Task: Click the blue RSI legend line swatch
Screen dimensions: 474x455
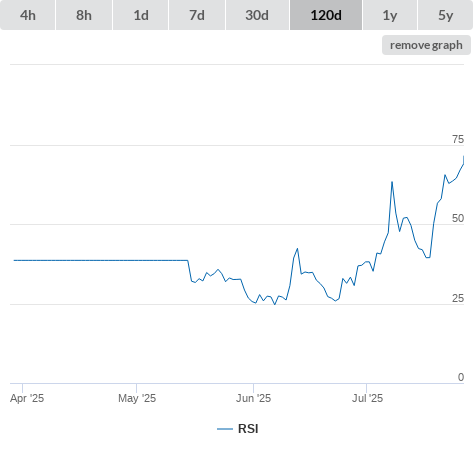Action: click(225, 429)
